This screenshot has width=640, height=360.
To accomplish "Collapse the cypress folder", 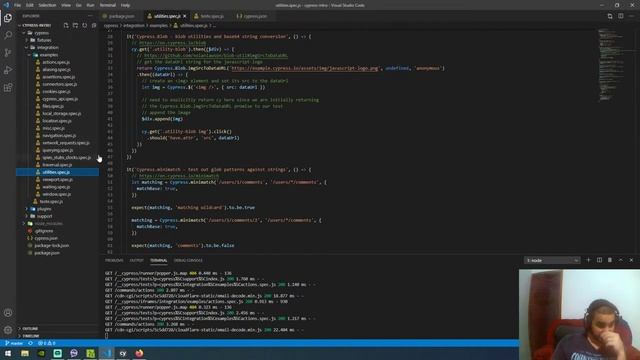I will tap(41, 33).
